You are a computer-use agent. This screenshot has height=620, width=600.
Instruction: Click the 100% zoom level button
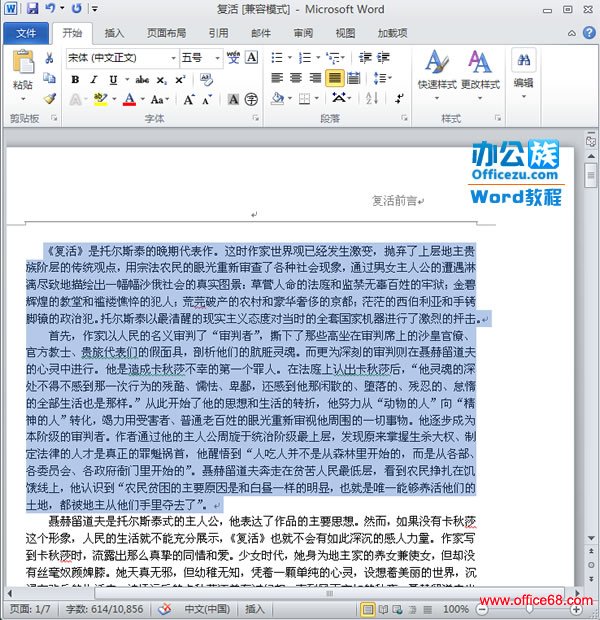456,609
